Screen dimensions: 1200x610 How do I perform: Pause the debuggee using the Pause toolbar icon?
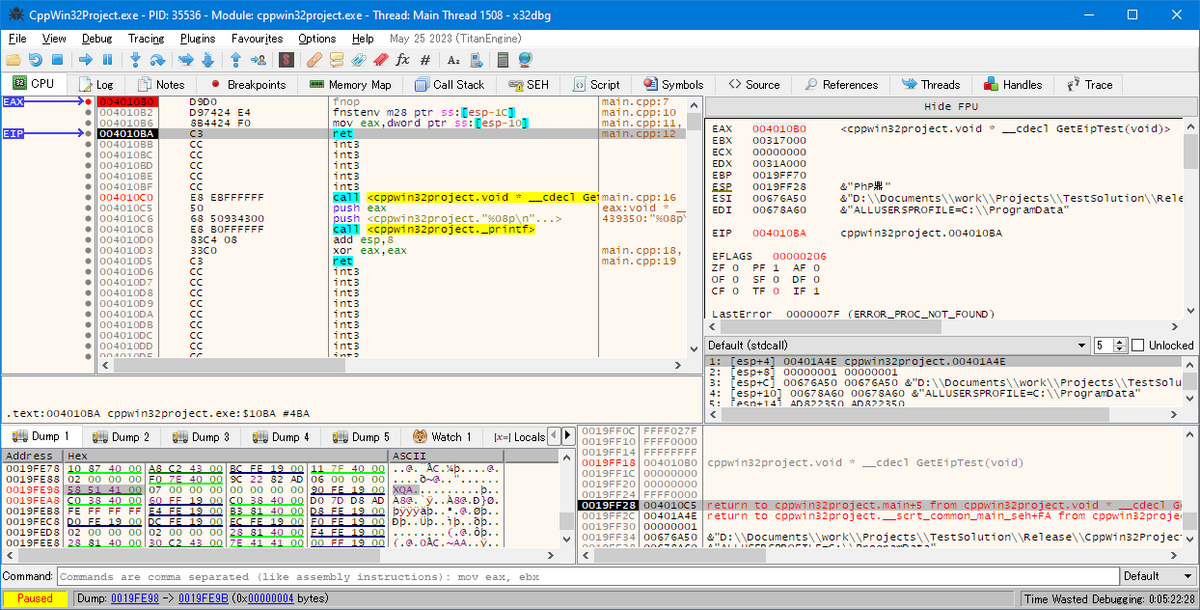coord(106,59)
